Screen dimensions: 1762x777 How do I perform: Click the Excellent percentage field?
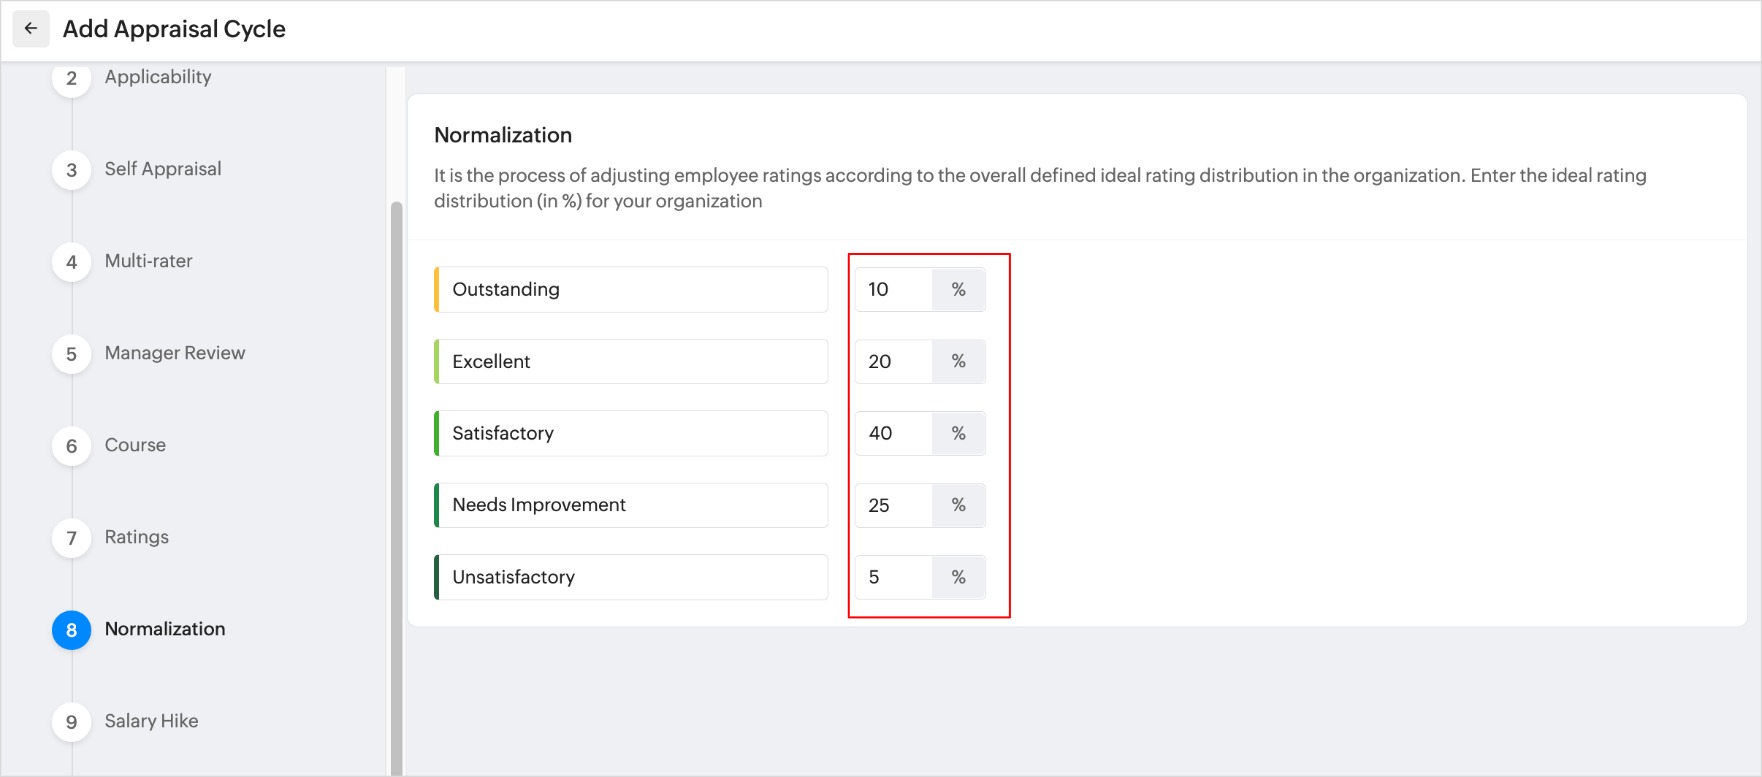click(893, 361)
